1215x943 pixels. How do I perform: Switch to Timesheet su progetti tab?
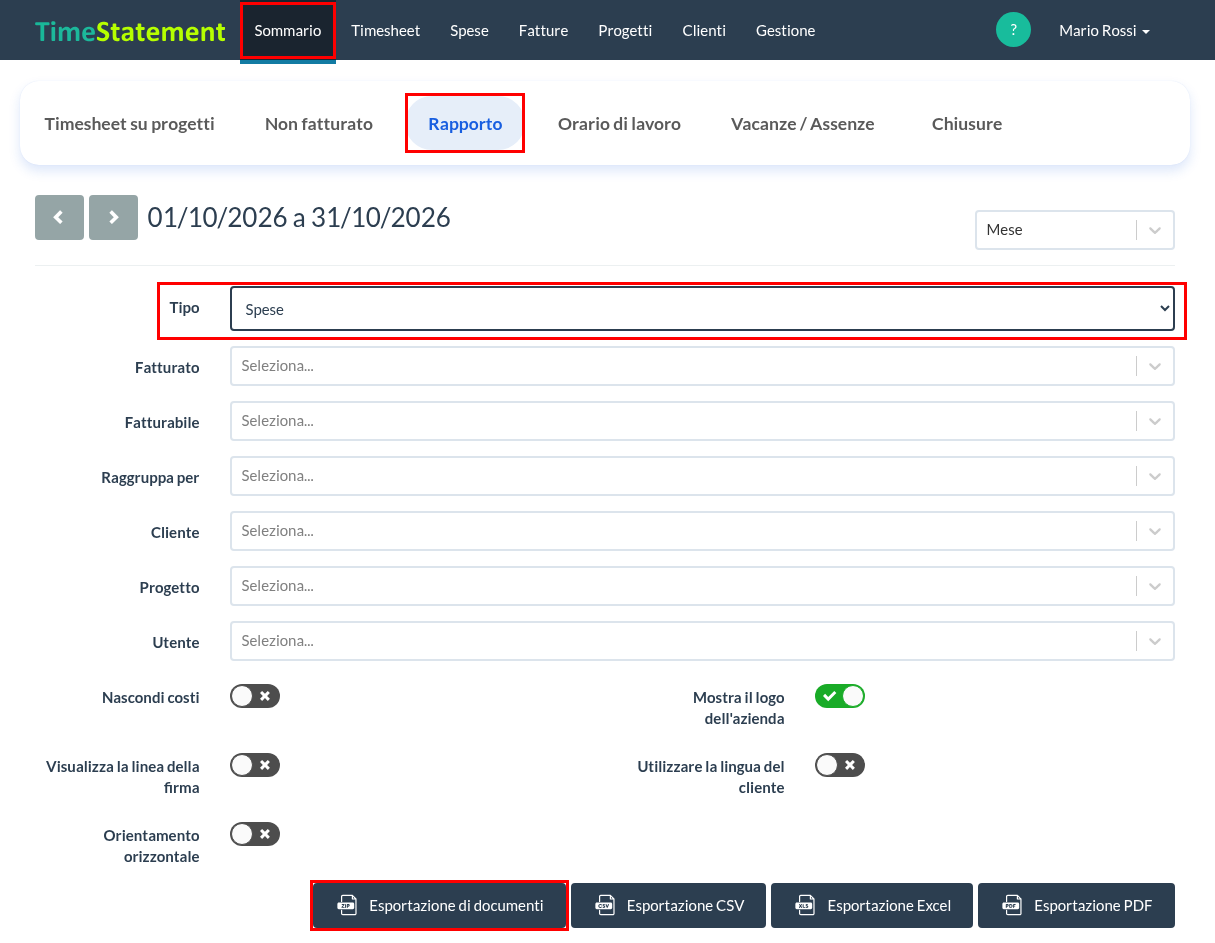coord(130,124)
